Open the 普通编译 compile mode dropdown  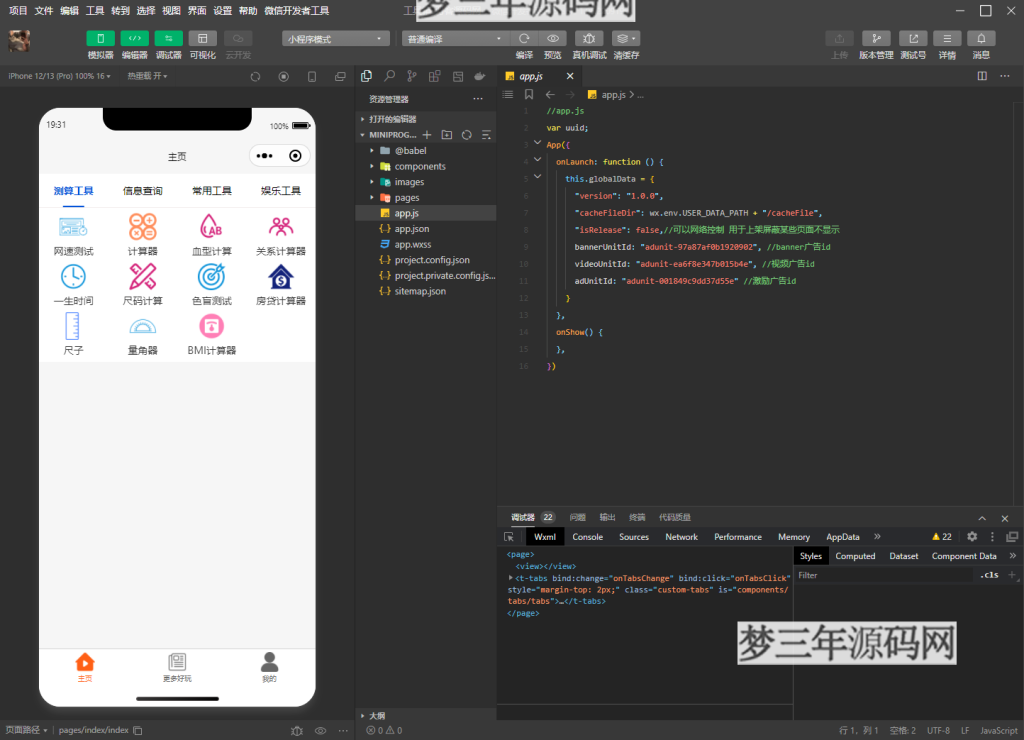pos(456,39)
